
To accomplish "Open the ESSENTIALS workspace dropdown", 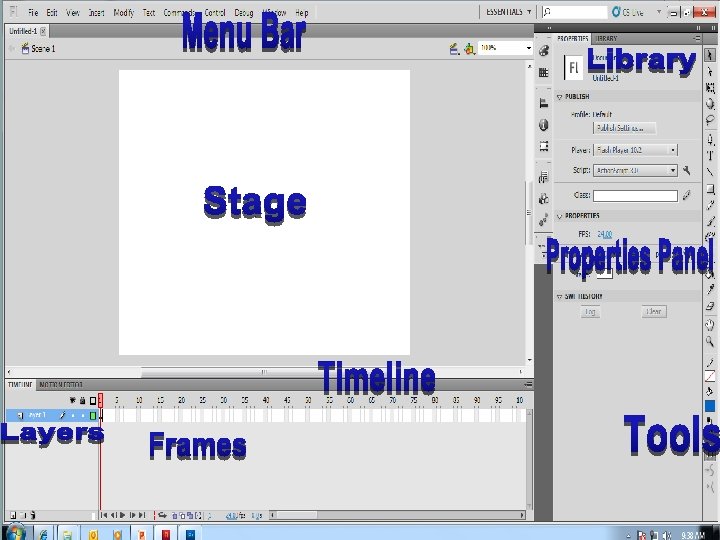I will (508, 12).
